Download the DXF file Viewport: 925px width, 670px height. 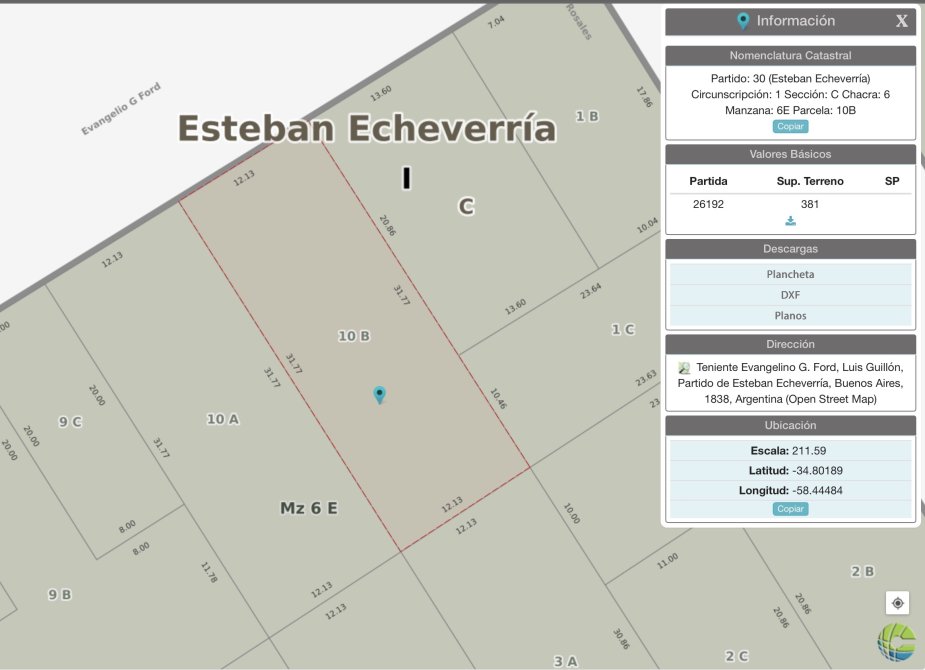790,295
